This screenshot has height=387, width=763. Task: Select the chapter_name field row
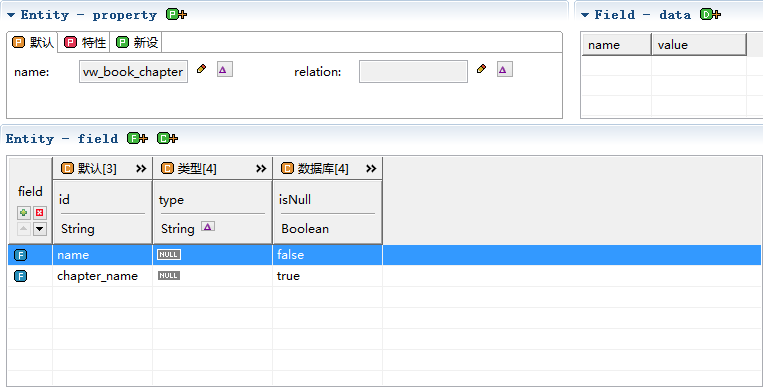tap(384, 276)
